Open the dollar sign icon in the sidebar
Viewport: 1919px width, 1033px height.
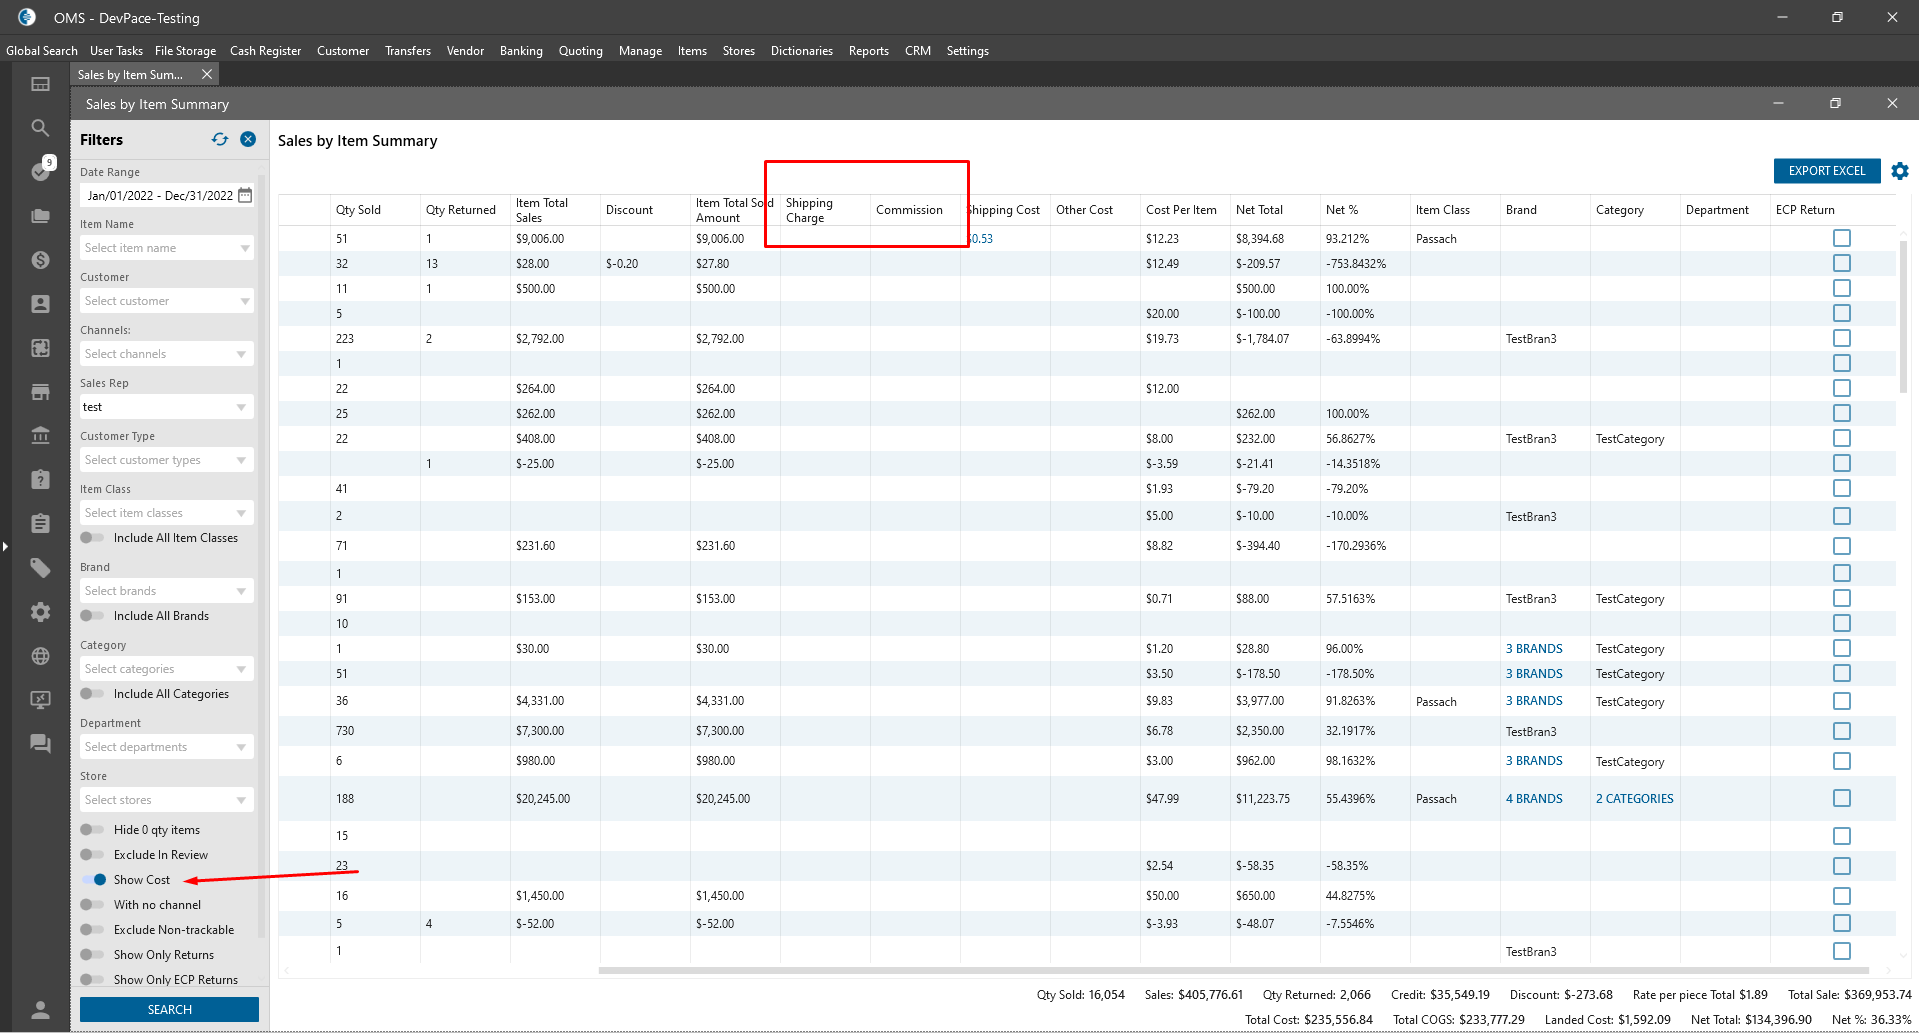coord(40,260)
